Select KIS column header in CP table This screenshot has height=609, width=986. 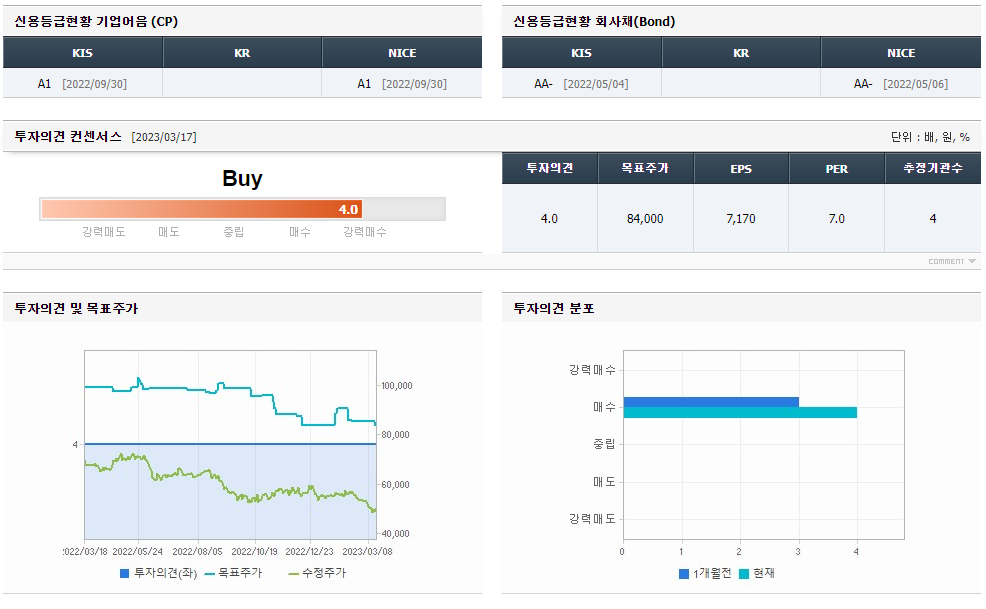click(x=82, y=53)
